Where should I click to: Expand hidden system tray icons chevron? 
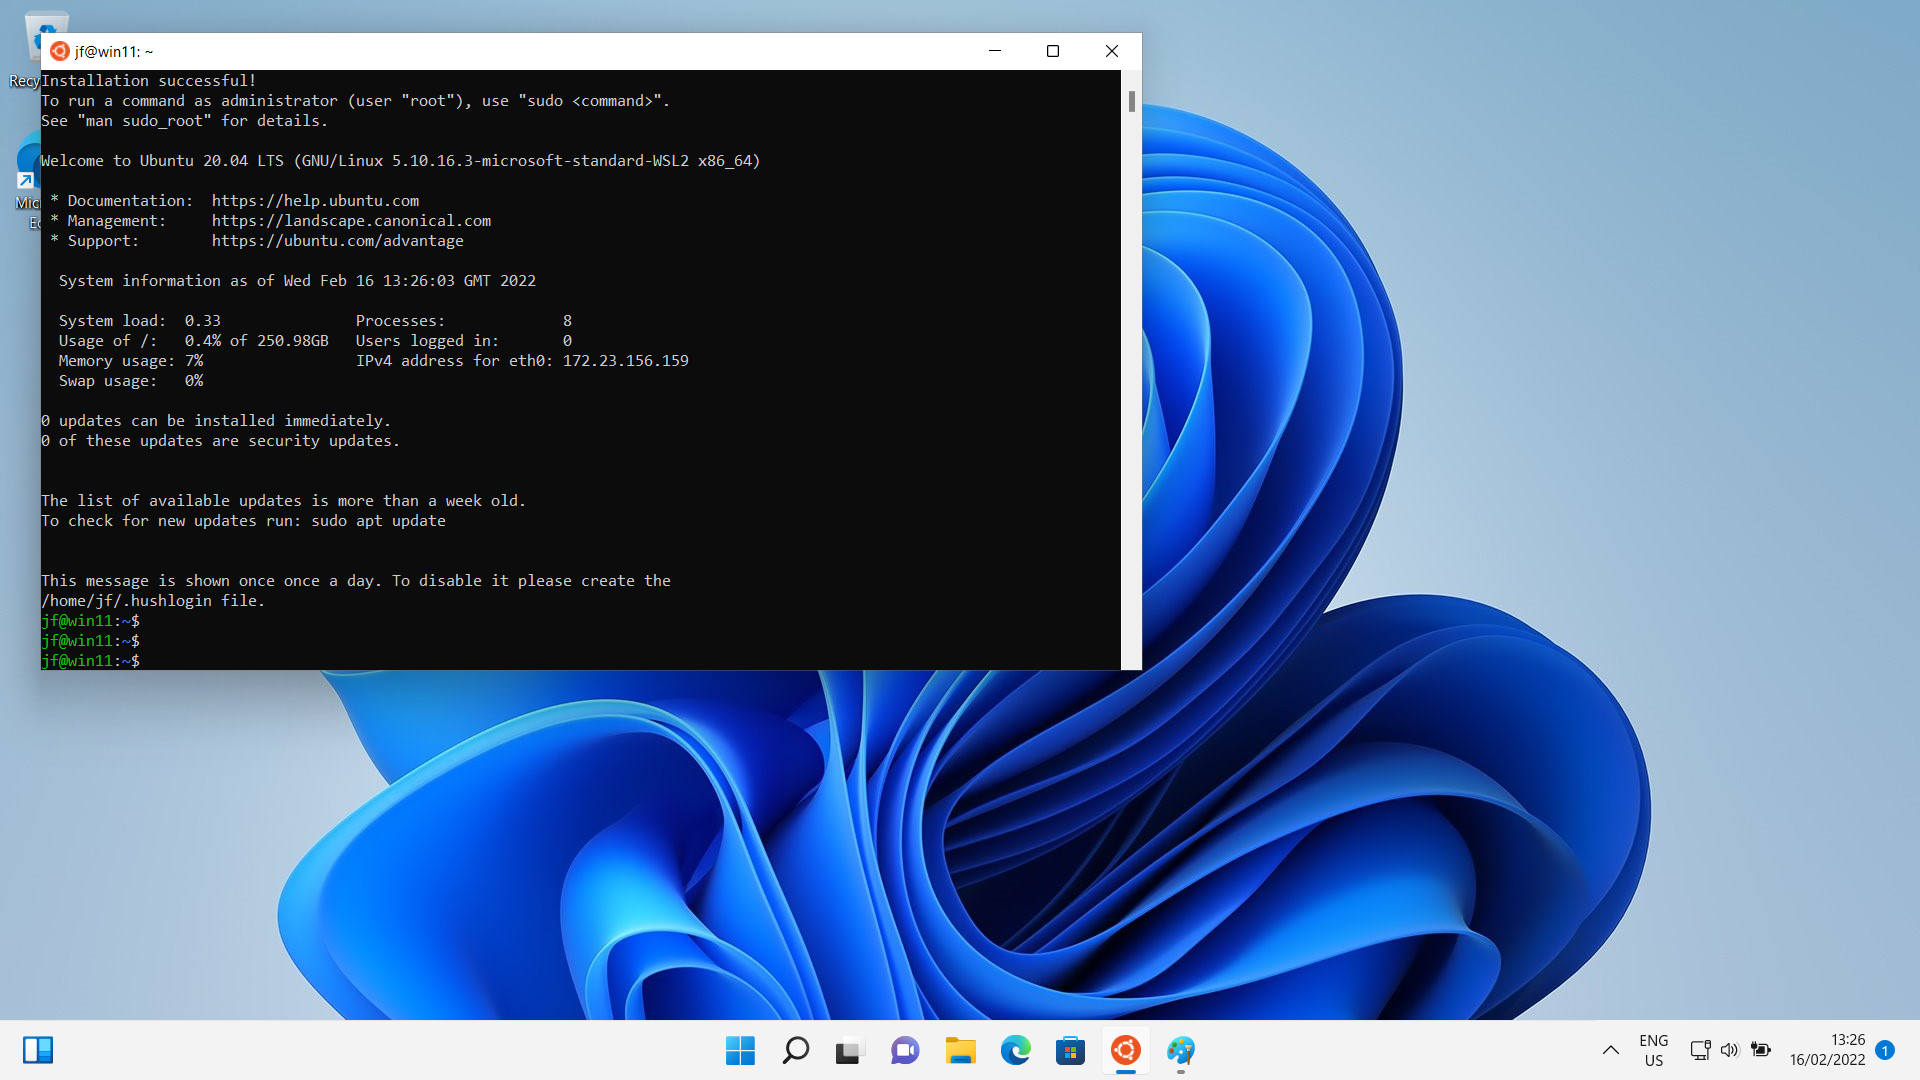(1610, 1050)
